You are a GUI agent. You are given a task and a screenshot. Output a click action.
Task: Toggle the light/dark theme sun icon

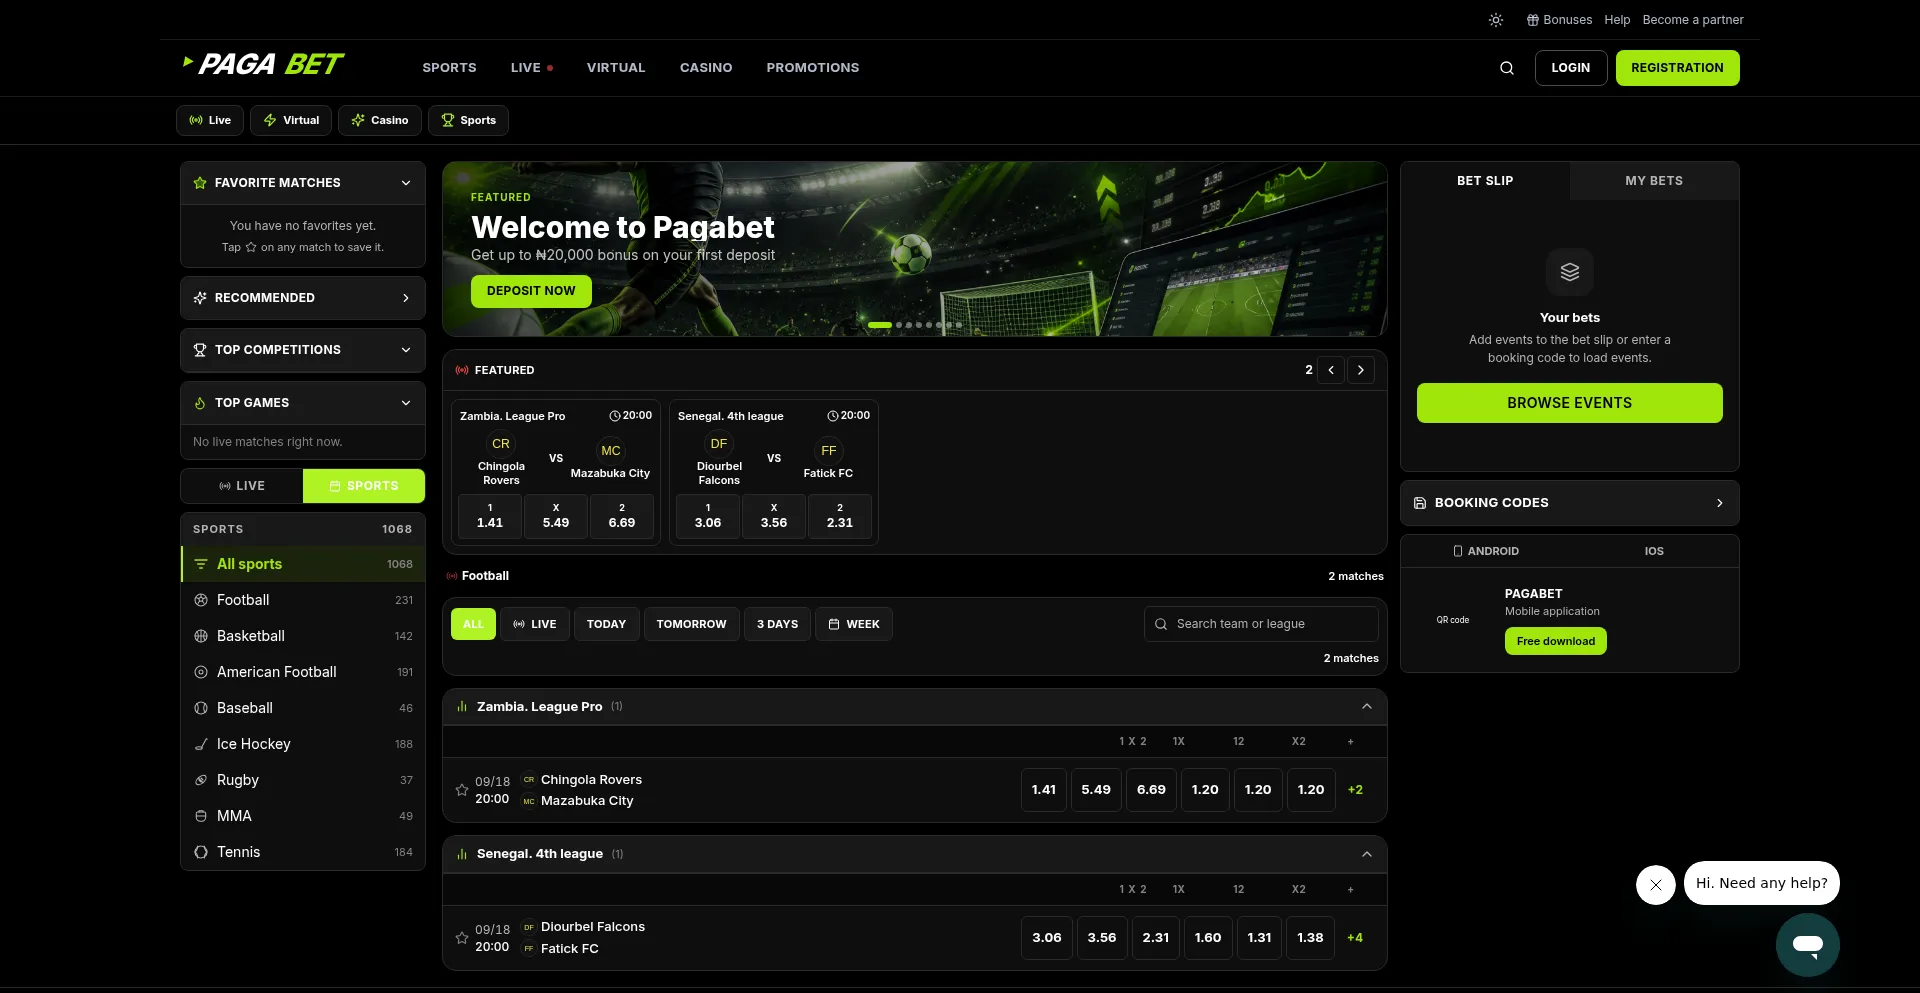tap(1496, 20)
